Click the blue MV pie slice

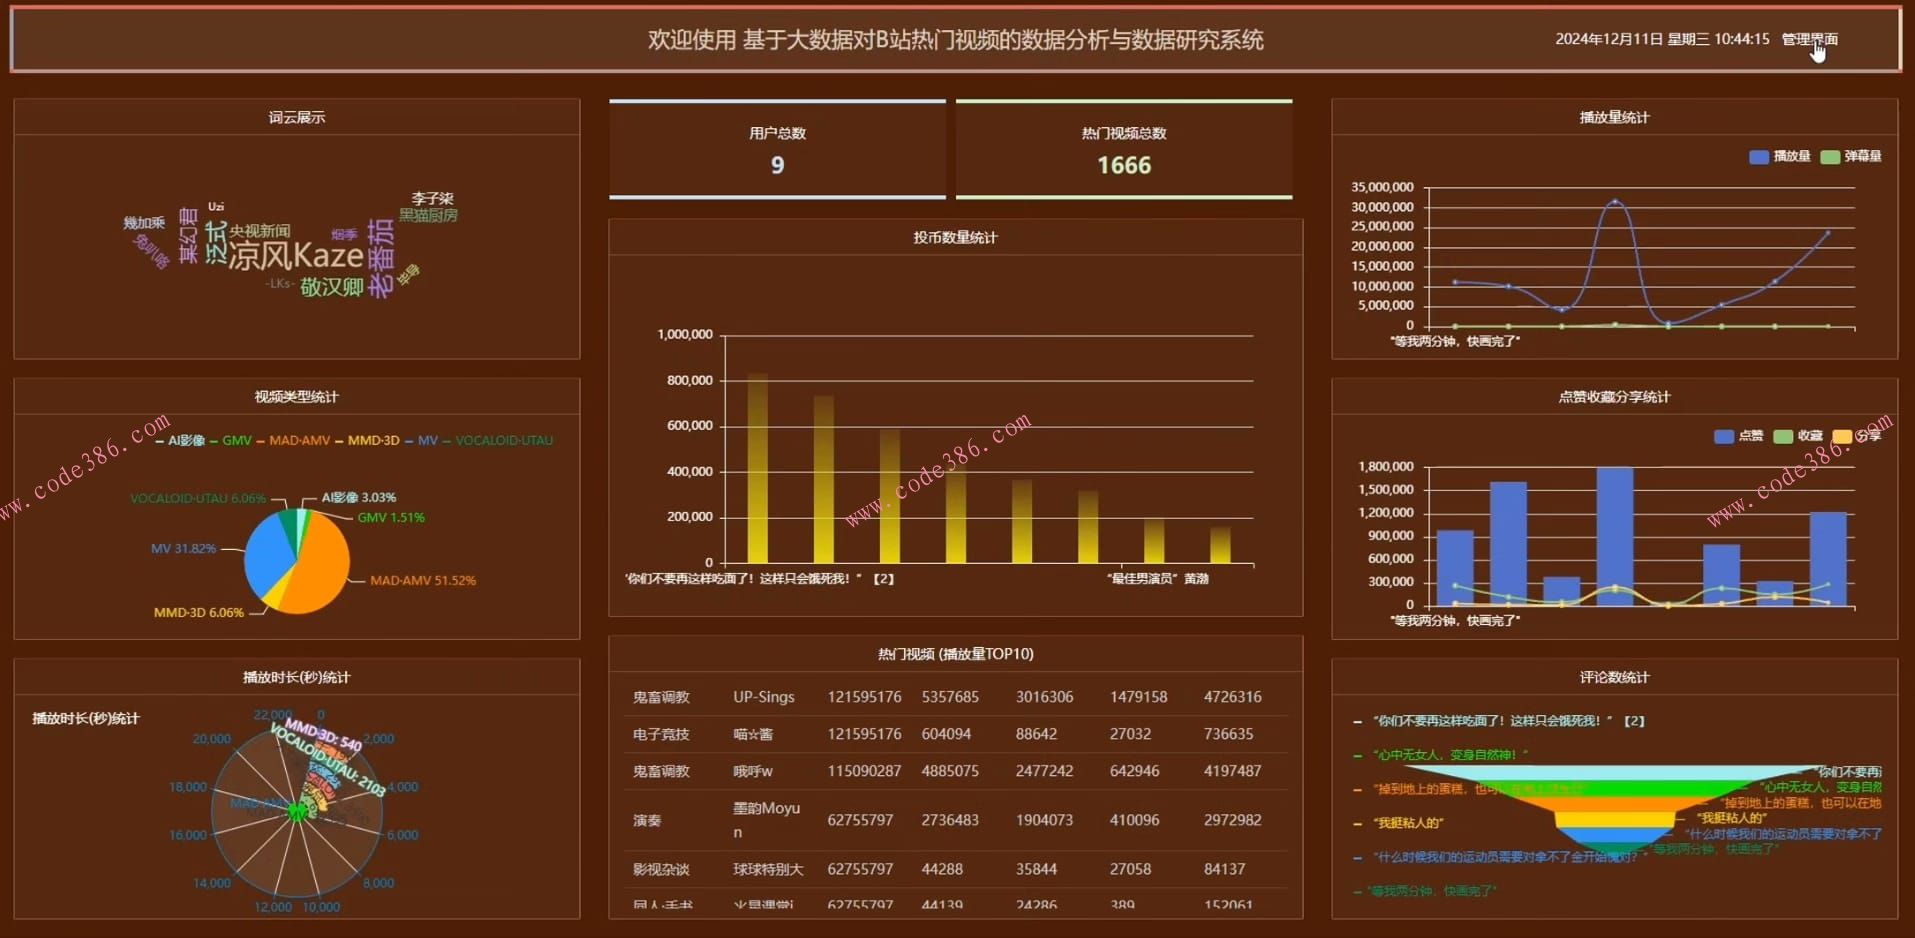click(267, 556)
